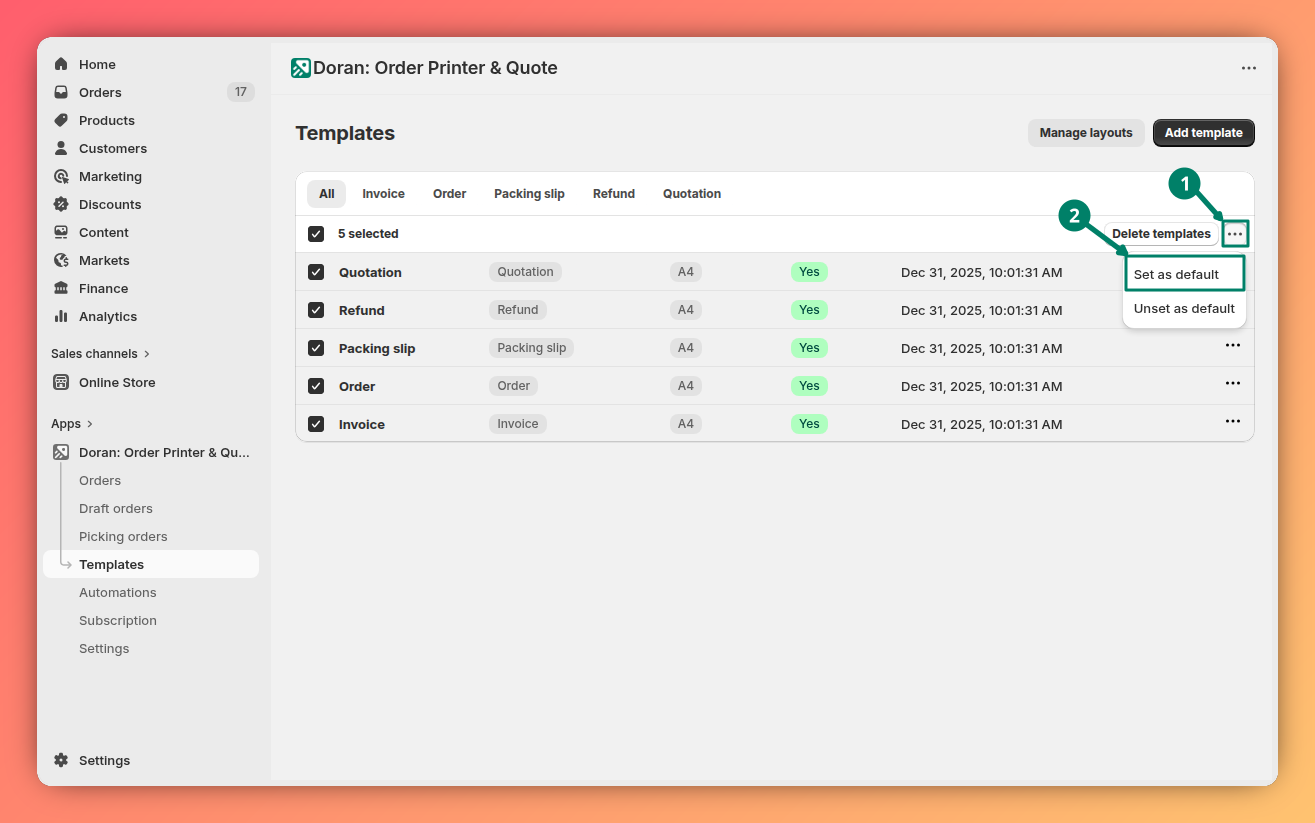
Task: Click the Packing slip type tag
Action: click(531, 348)
